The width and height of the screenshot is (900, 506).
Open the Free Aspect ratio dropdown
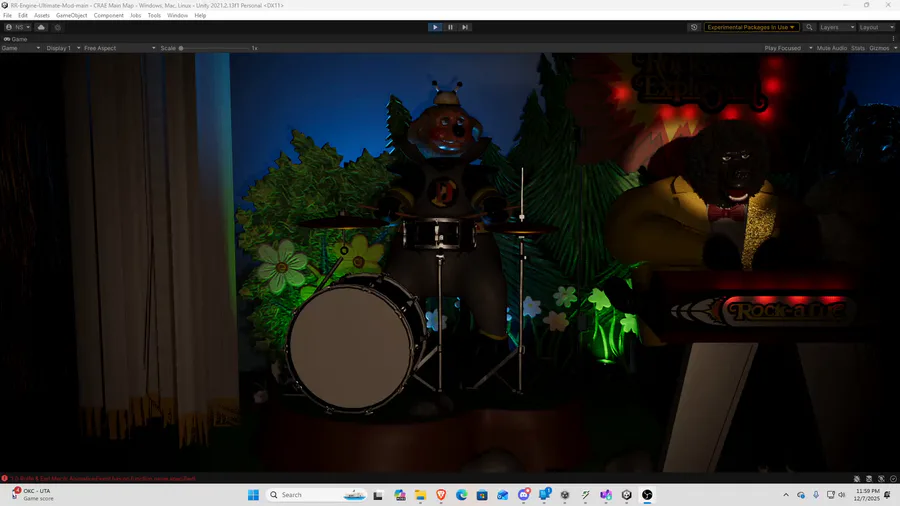coord(119,48)
